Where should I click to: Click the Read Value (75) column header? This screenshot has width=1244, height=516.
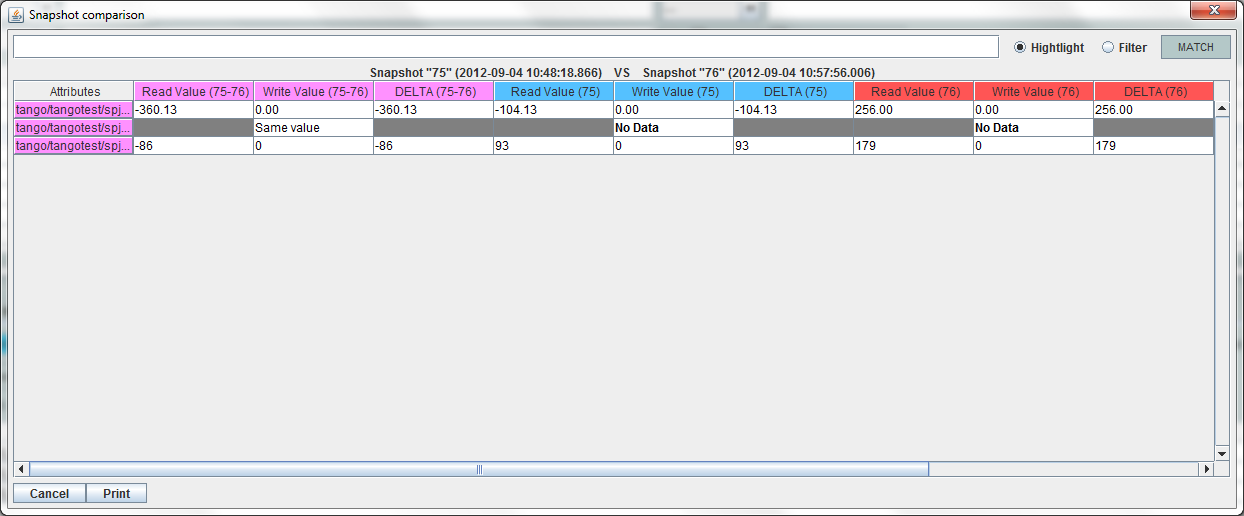tap(554, 91)
